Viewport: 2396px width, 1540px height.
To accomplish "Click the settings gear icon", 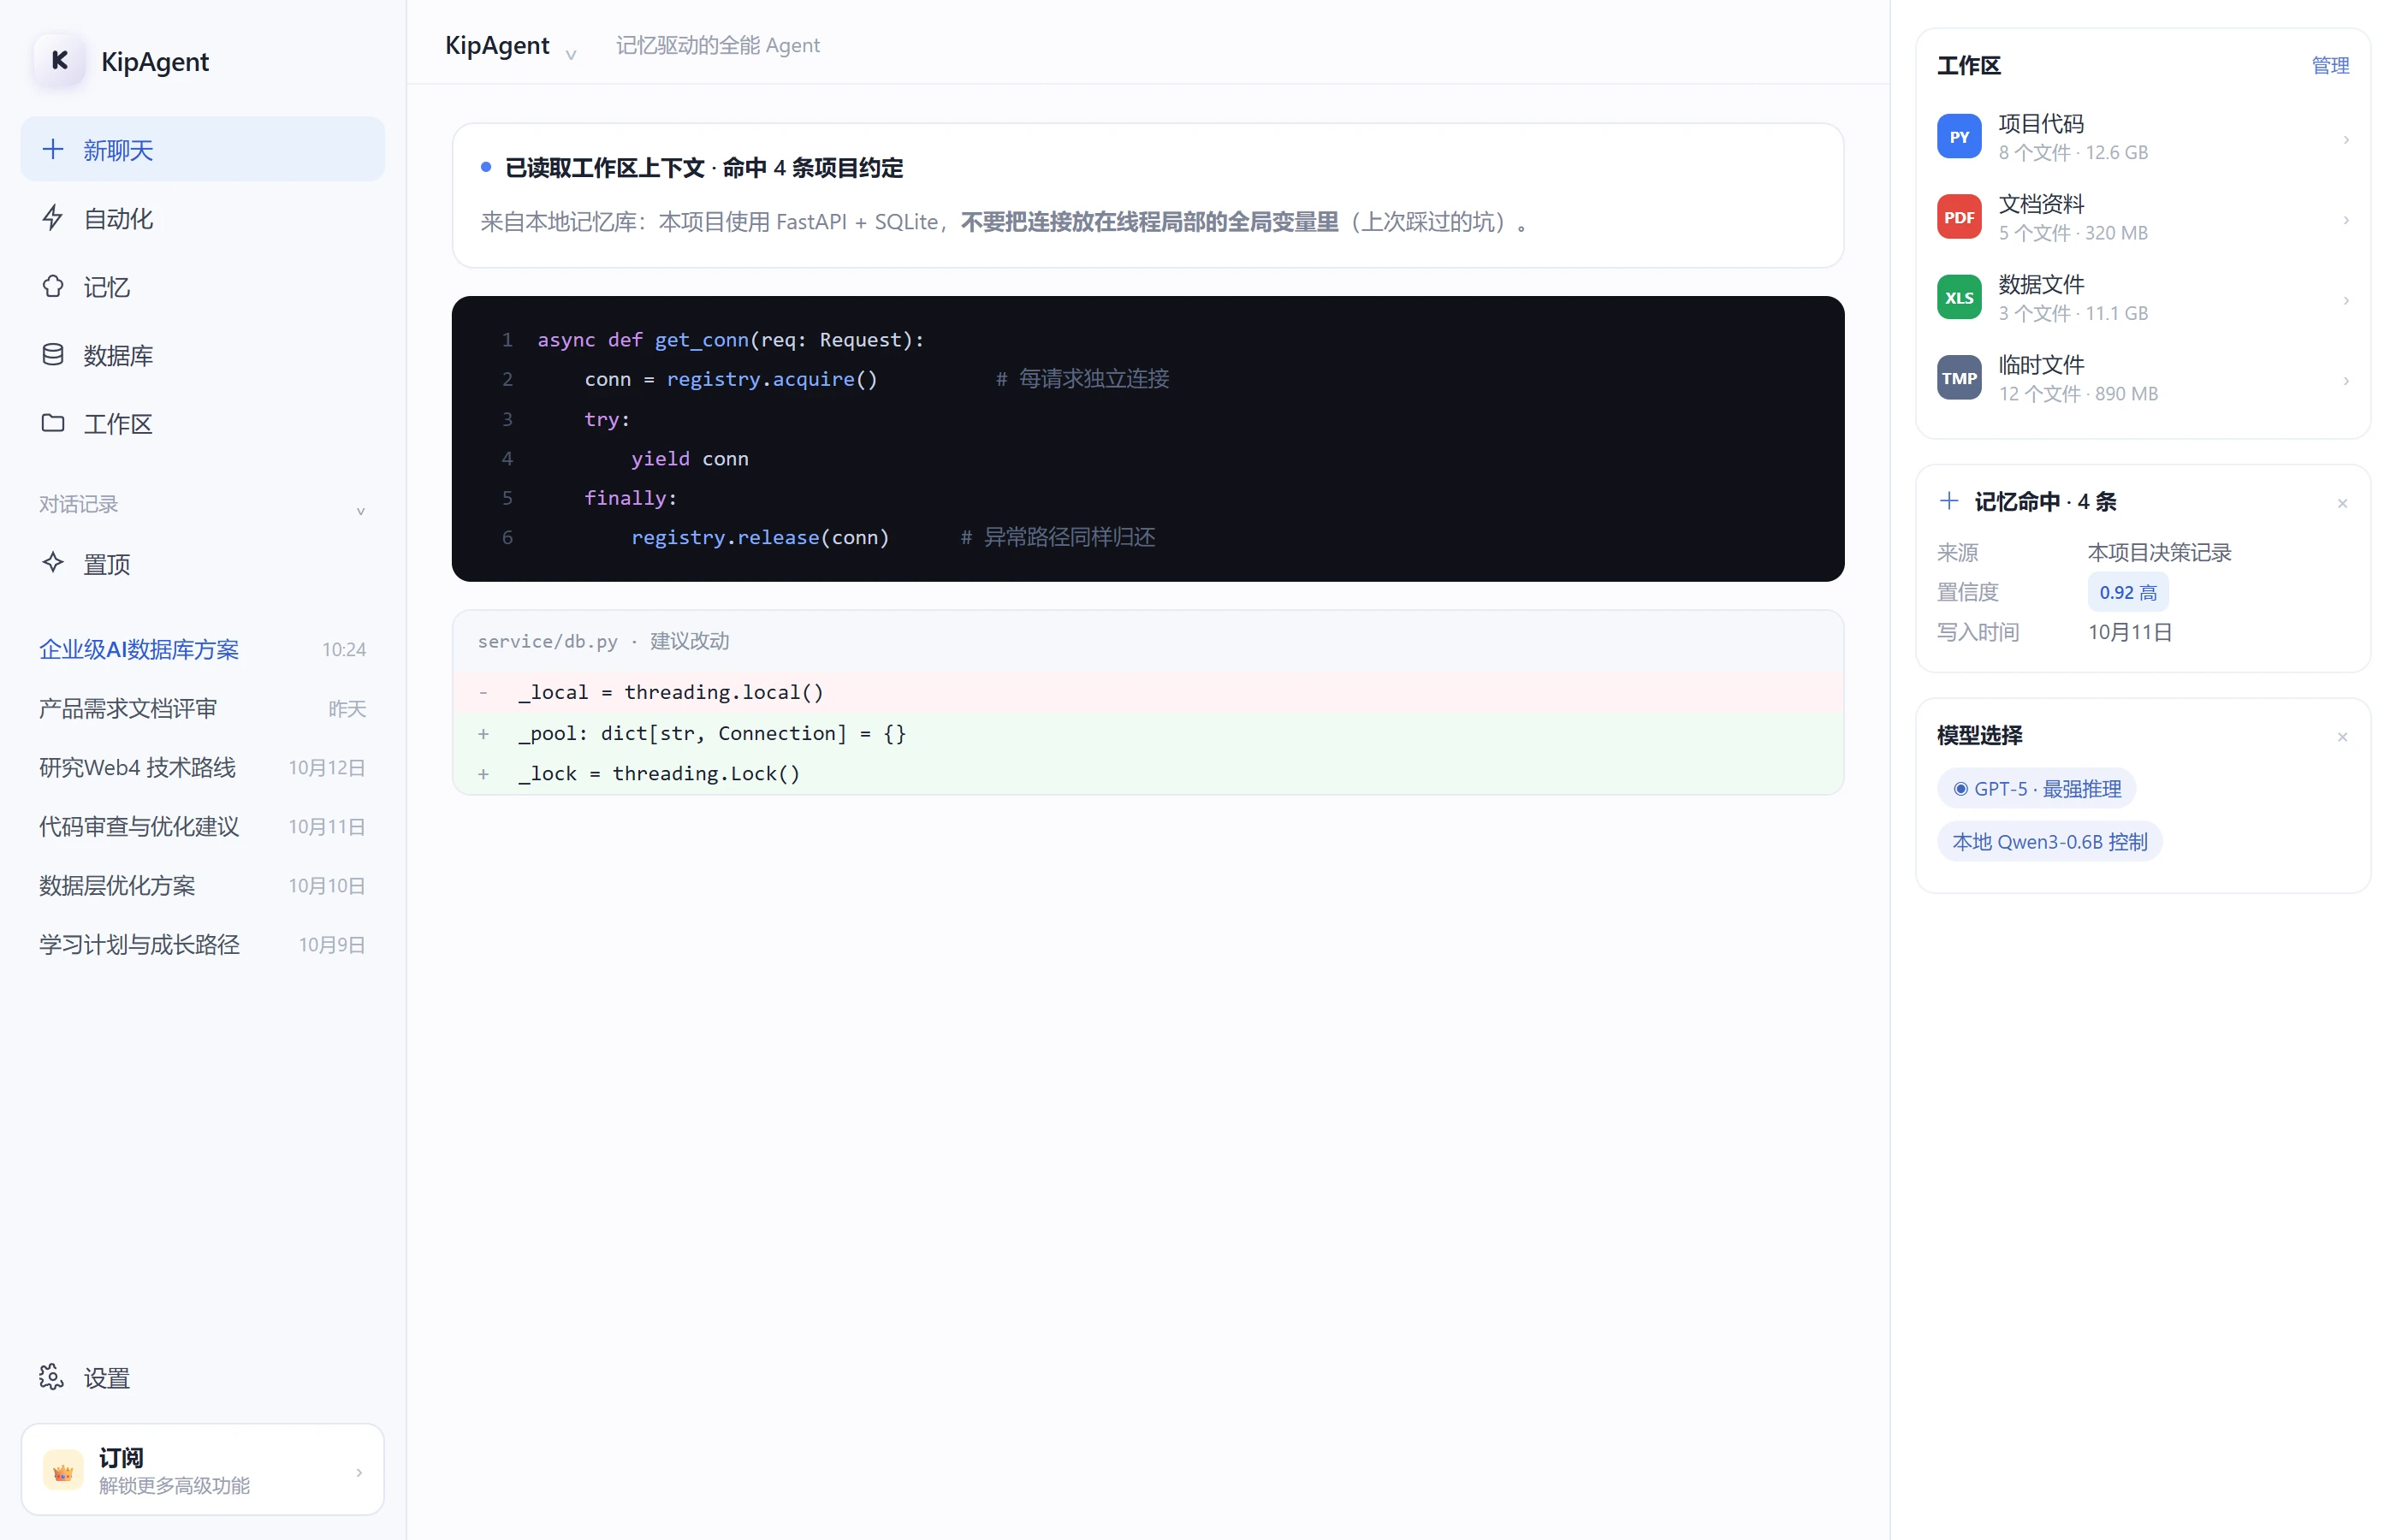I will (x=52, y=1377).
